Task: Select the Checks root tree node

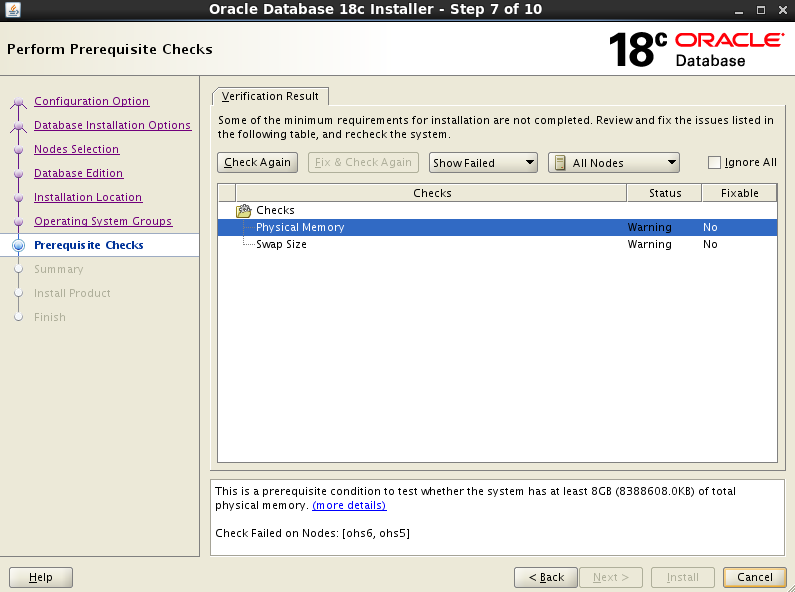Action: [x=275, y=210]
